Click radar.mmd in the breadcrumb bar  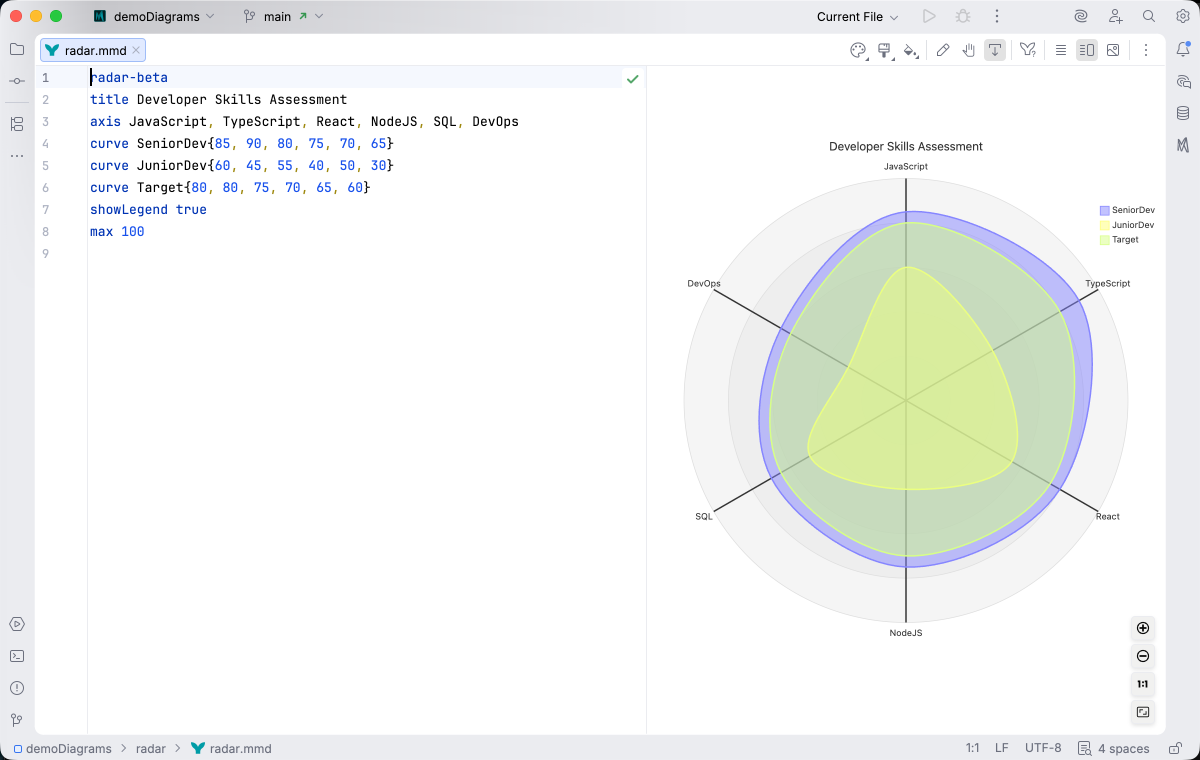pos(231,748)
